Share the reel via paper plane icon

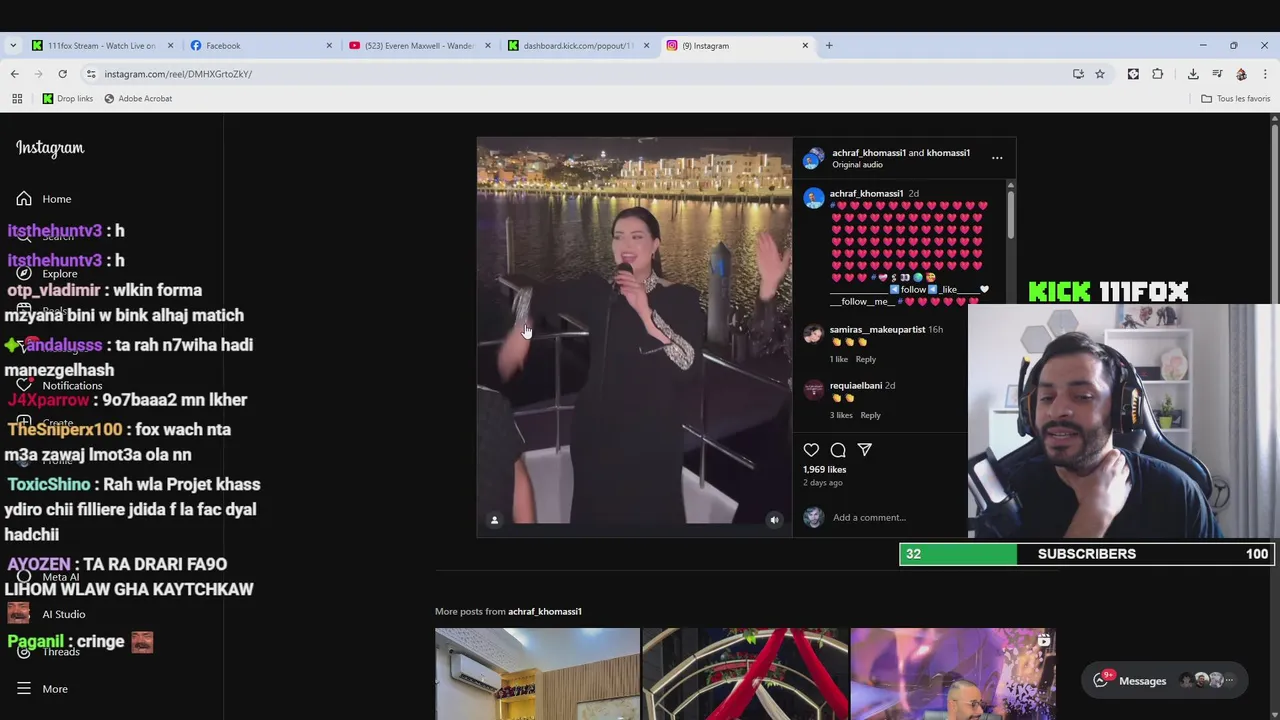point(865,450)
